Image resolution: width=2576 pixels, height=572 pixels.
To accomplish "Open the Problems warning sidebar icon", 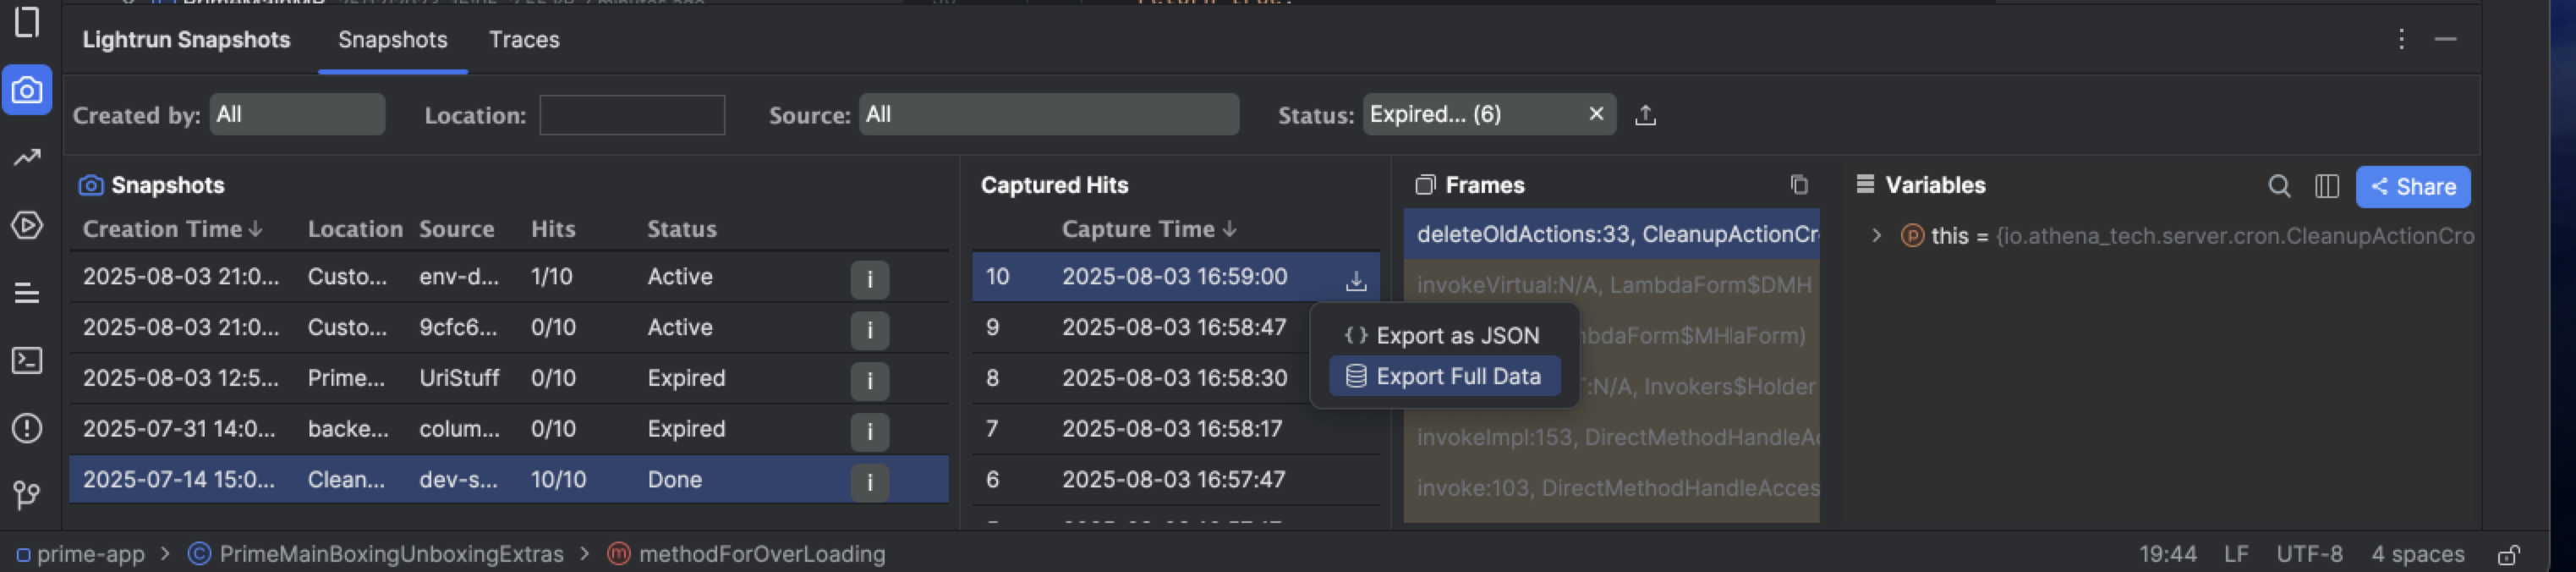I will 27,429.
